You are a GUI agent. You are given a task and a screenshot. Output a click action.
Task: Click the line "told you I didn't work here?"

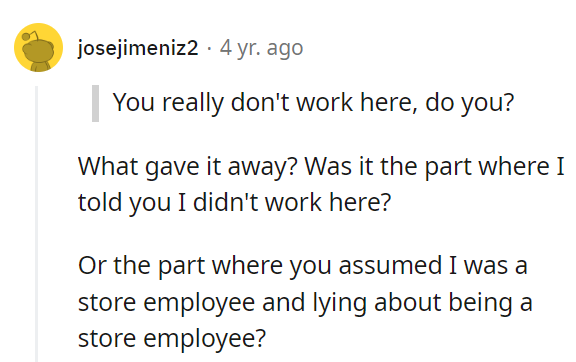(x=234, y=202)
